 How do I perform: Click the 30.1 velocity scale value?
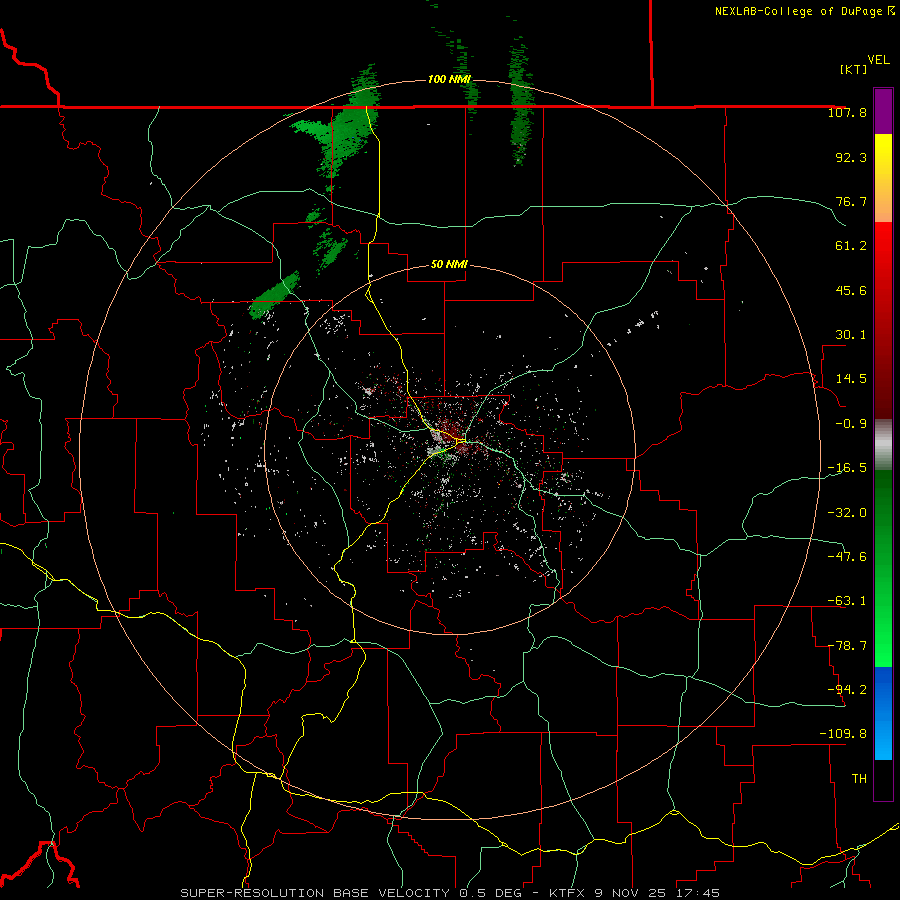851,335
